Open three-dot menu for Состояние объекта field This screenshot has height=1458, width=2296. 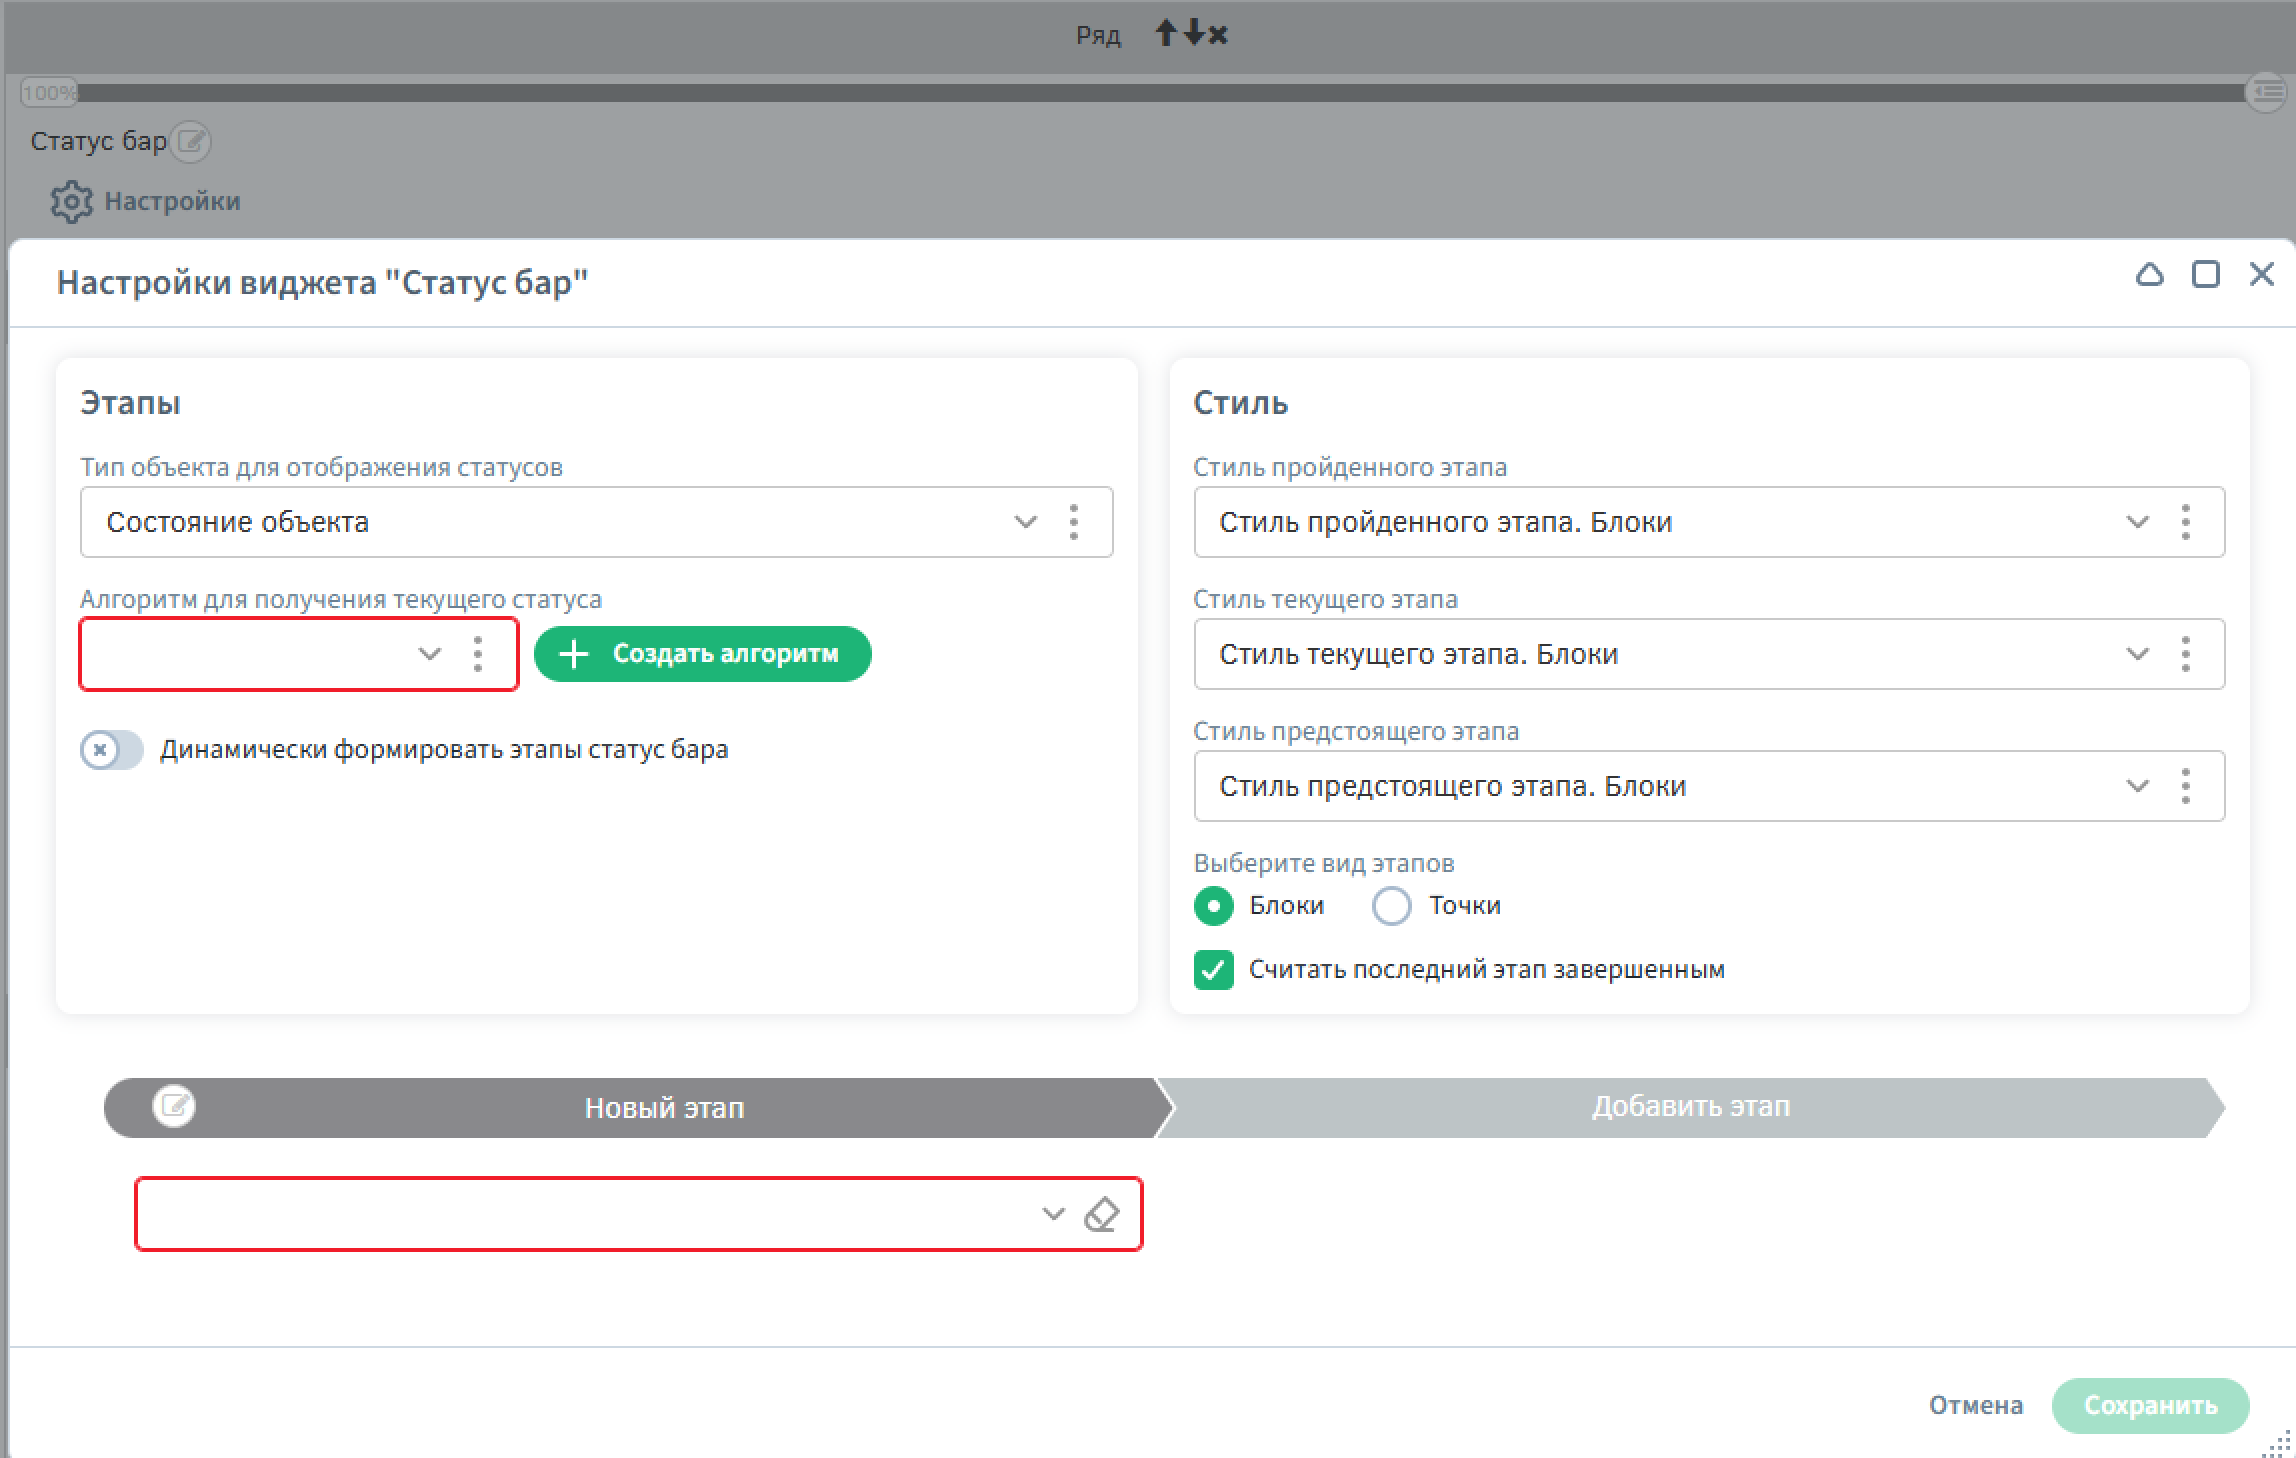click(1074, 522)
